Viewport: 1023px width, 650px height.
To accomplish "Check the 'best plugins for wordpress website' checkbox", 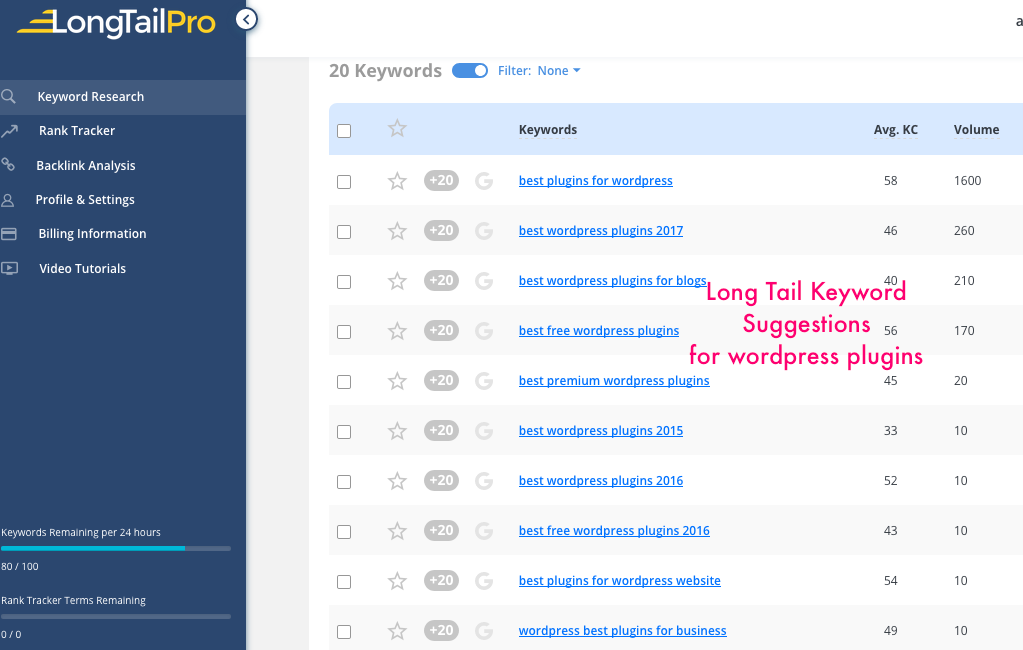I will pos(344,582).
